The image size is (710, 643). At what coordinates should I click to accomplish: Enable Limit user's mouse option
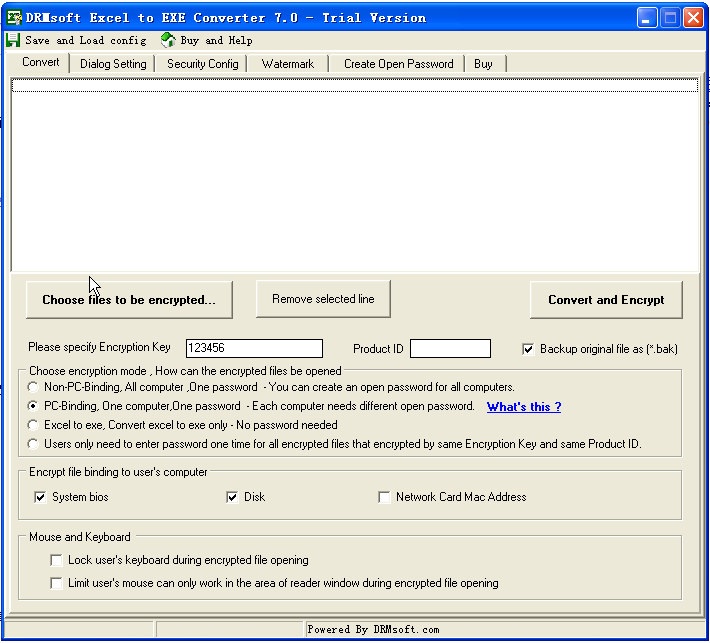coord(57,583)
